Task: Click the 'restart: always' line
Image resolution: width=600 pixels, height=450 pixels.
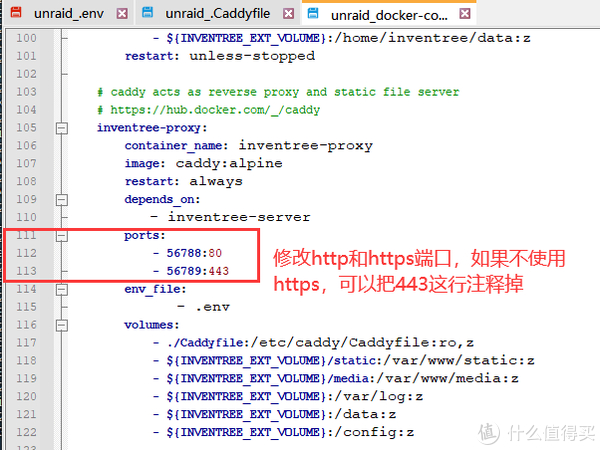Action: pyautogui.click(x=184, y=181)
